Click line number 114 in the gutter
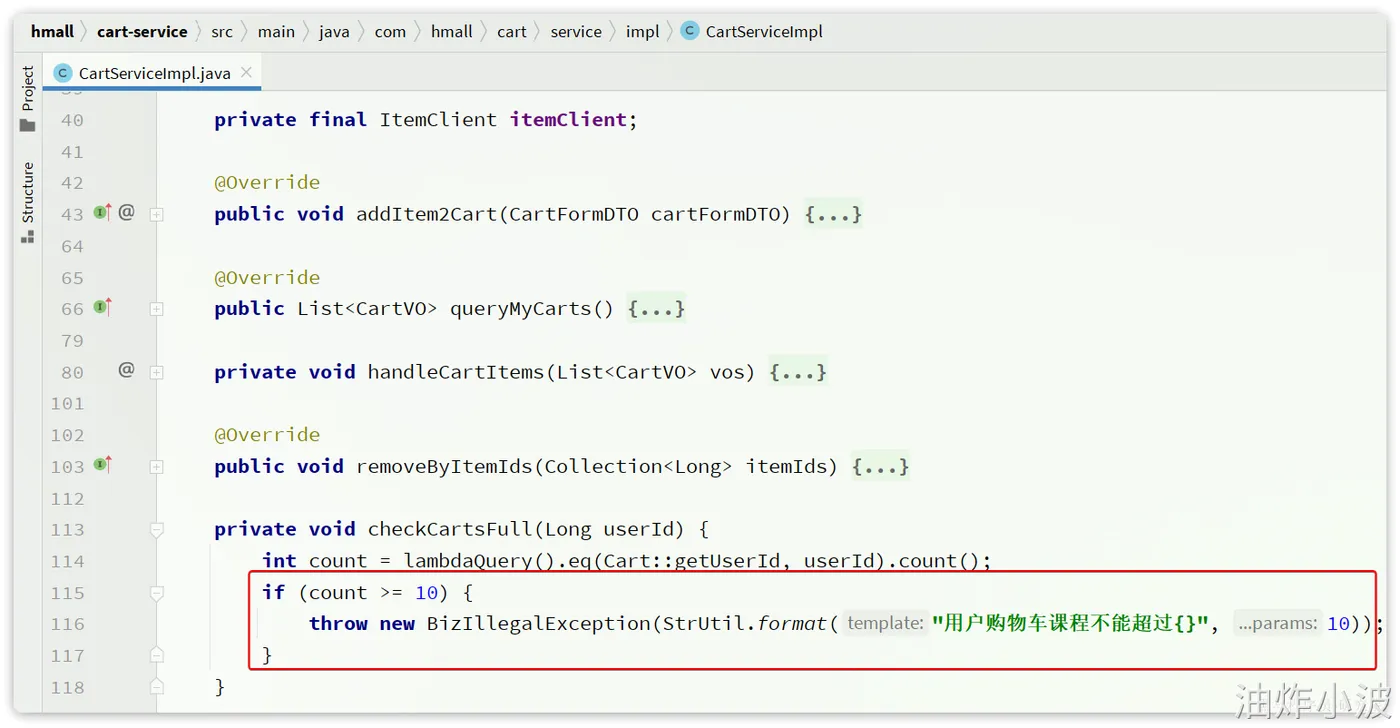This screenshot has height=728, width=1400. point(68,561)
